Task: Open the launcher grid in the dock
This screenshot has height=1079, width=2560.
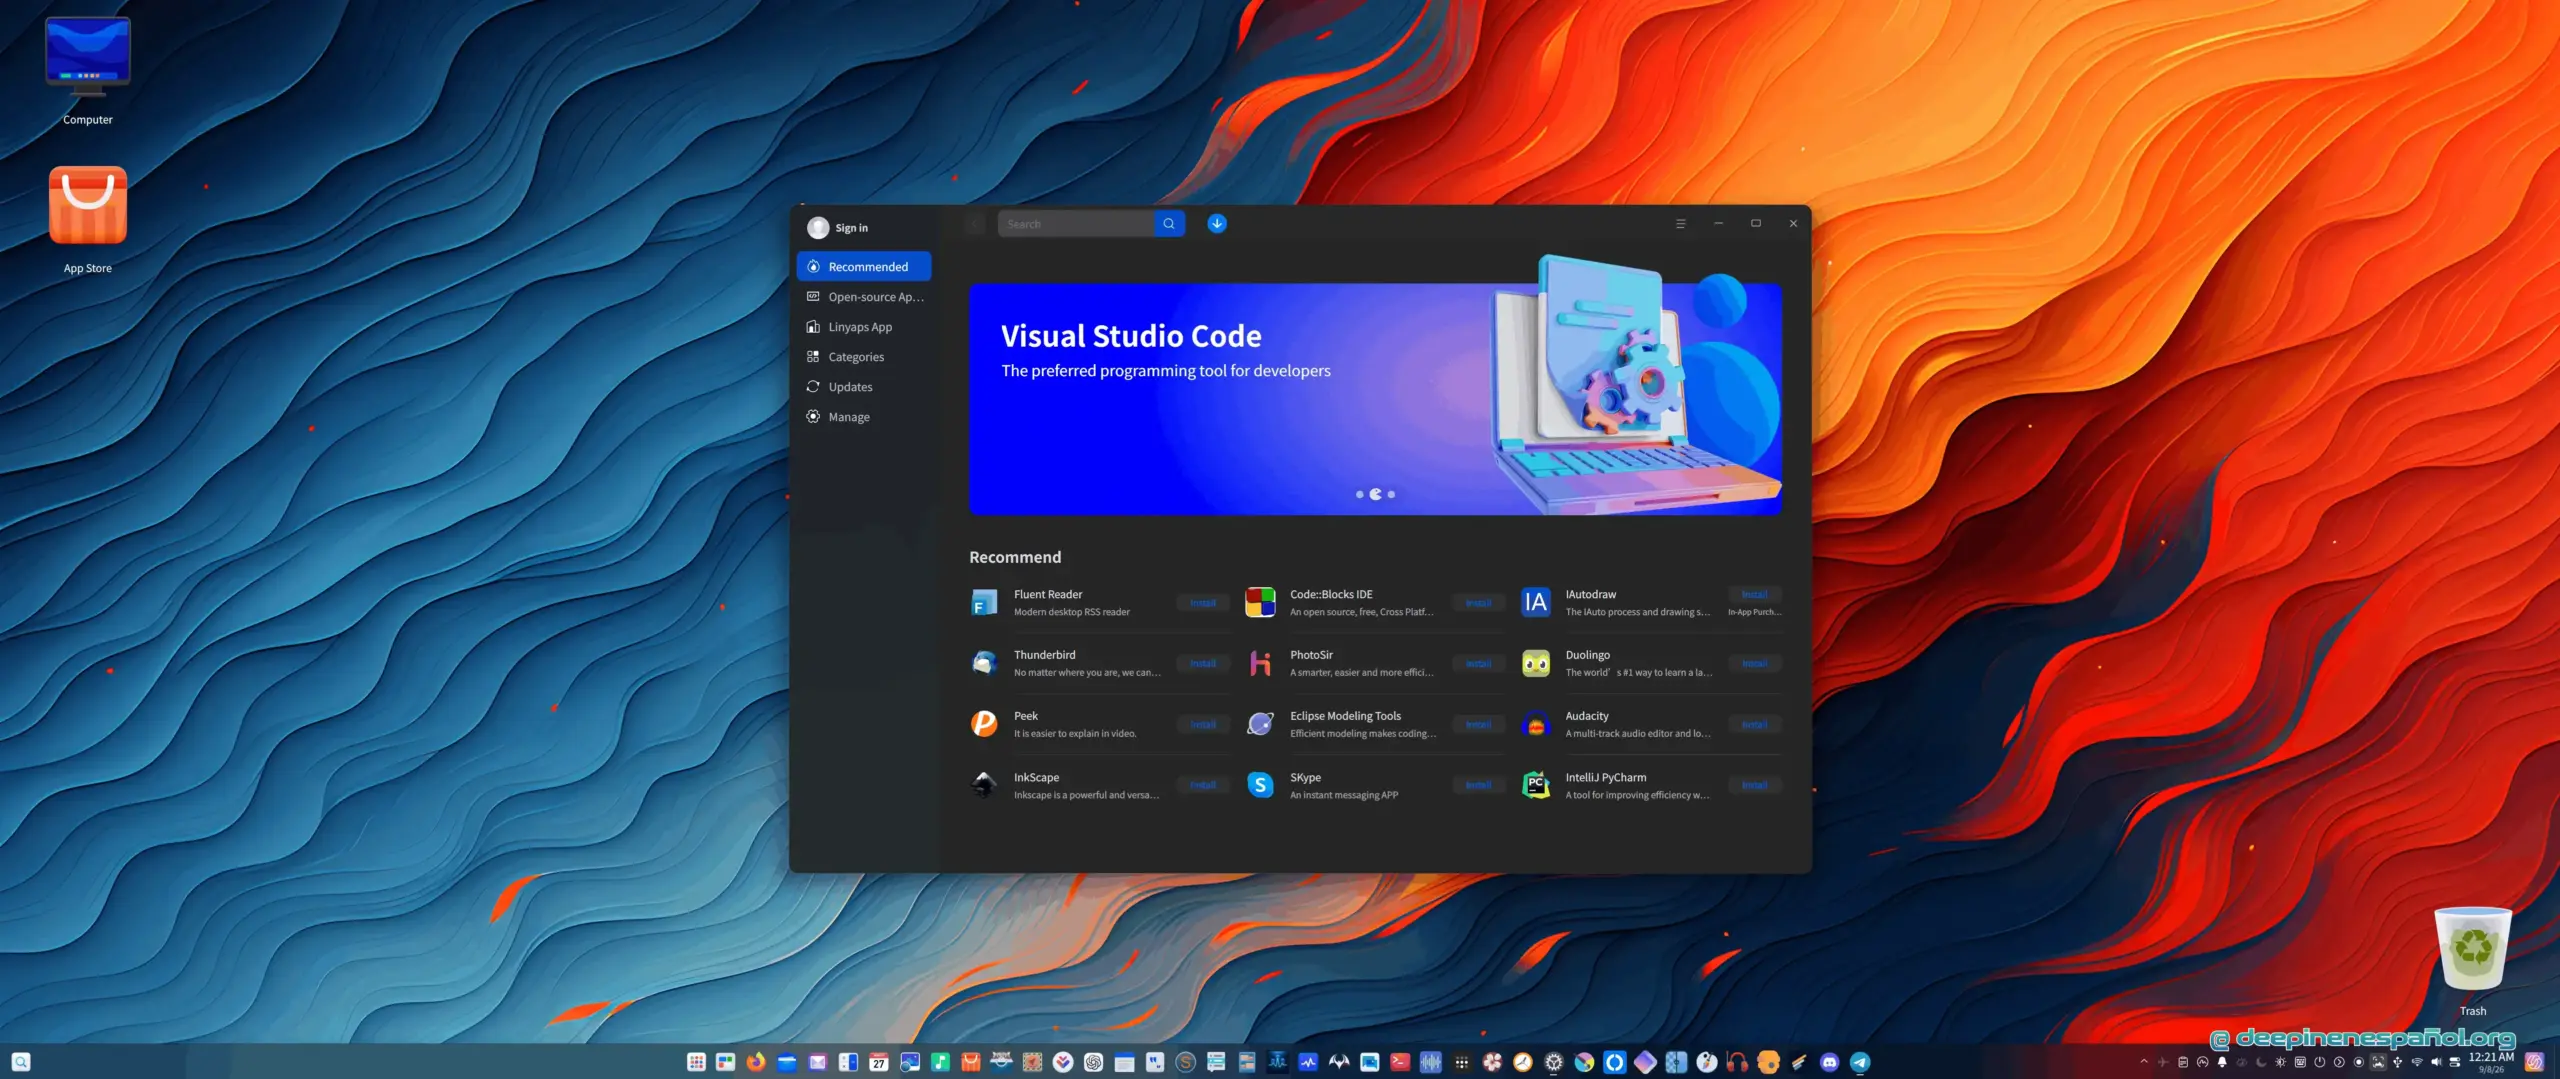Action: pos(696,1062)
